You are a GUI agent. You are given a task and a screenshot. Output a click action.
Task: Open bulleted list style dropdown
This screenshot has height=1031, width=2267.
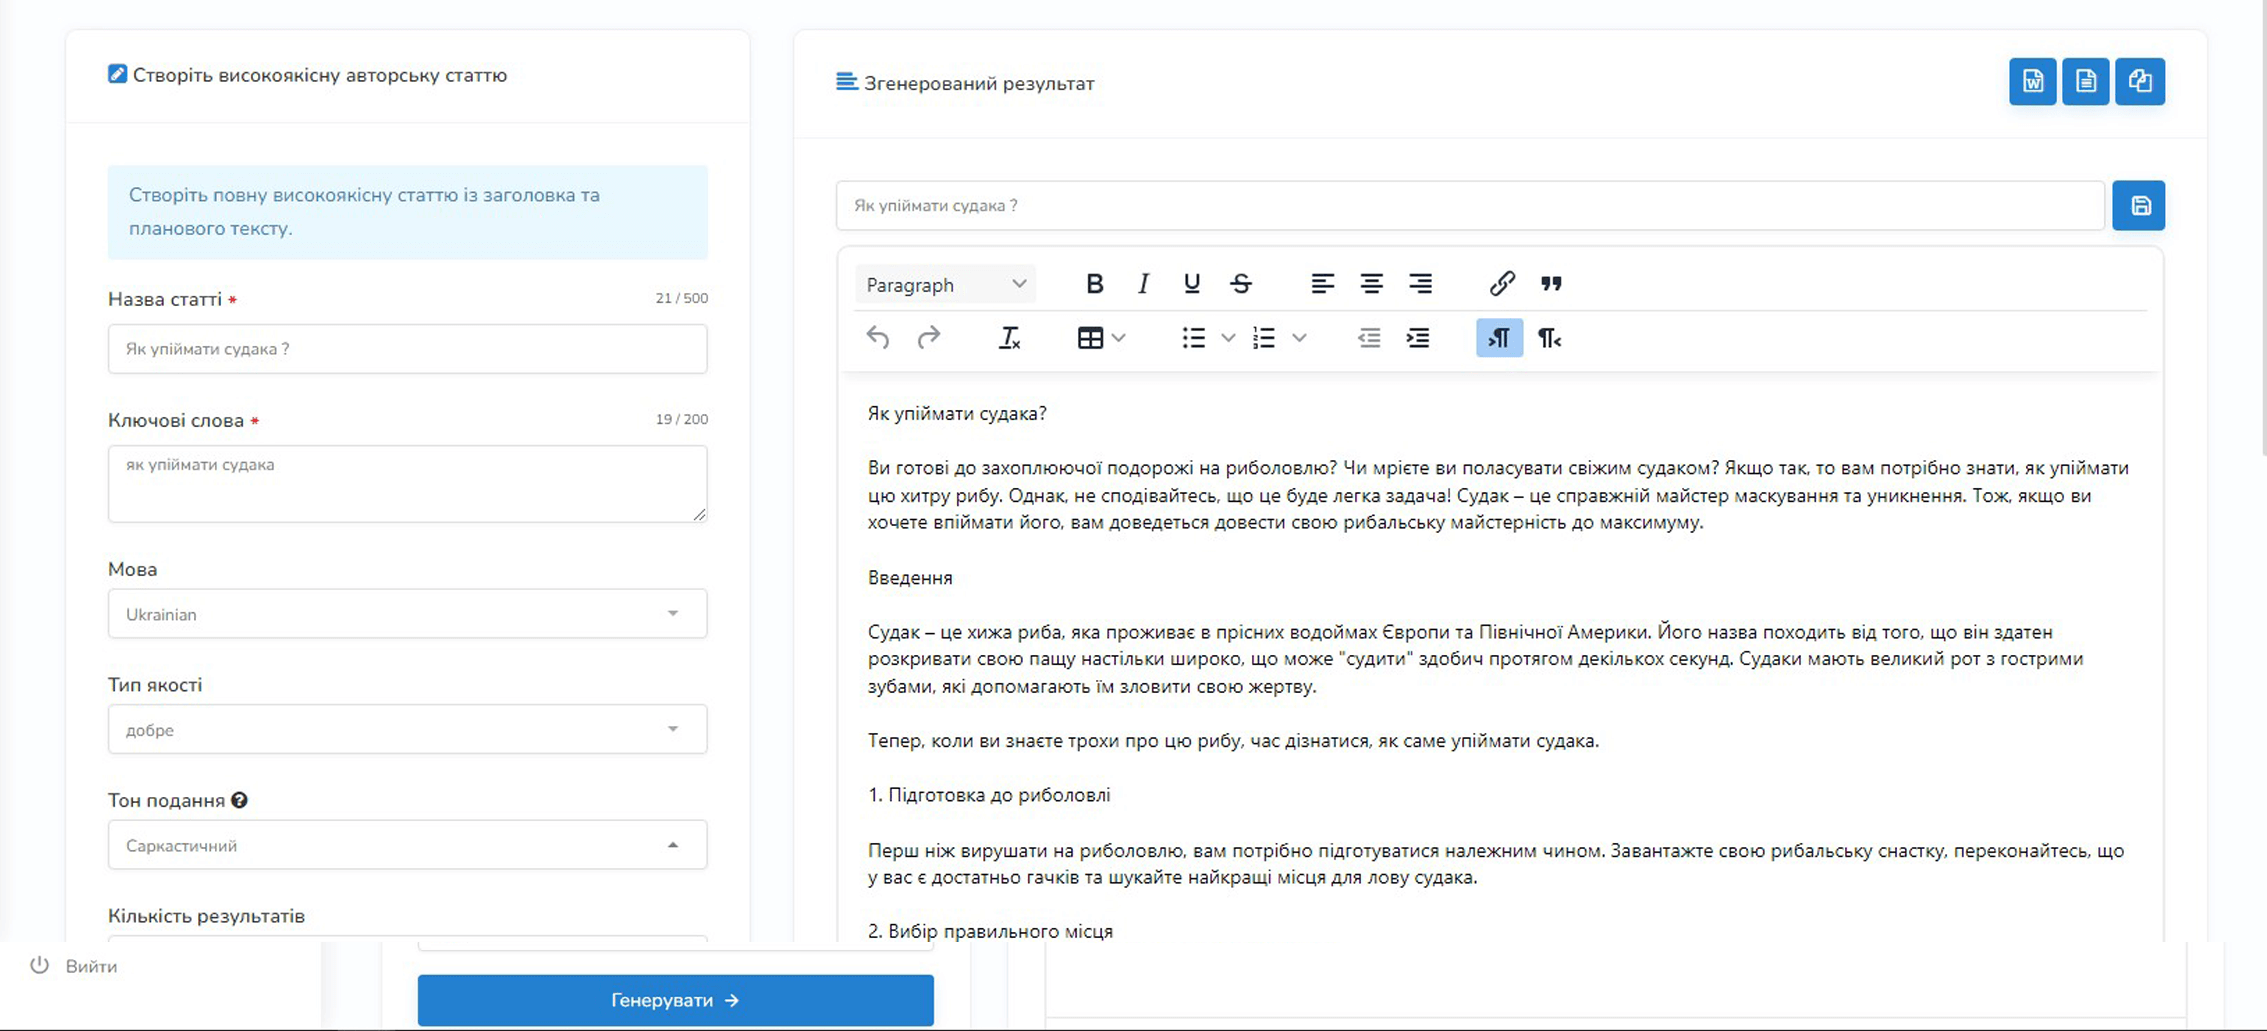[x=1228, y=338]
